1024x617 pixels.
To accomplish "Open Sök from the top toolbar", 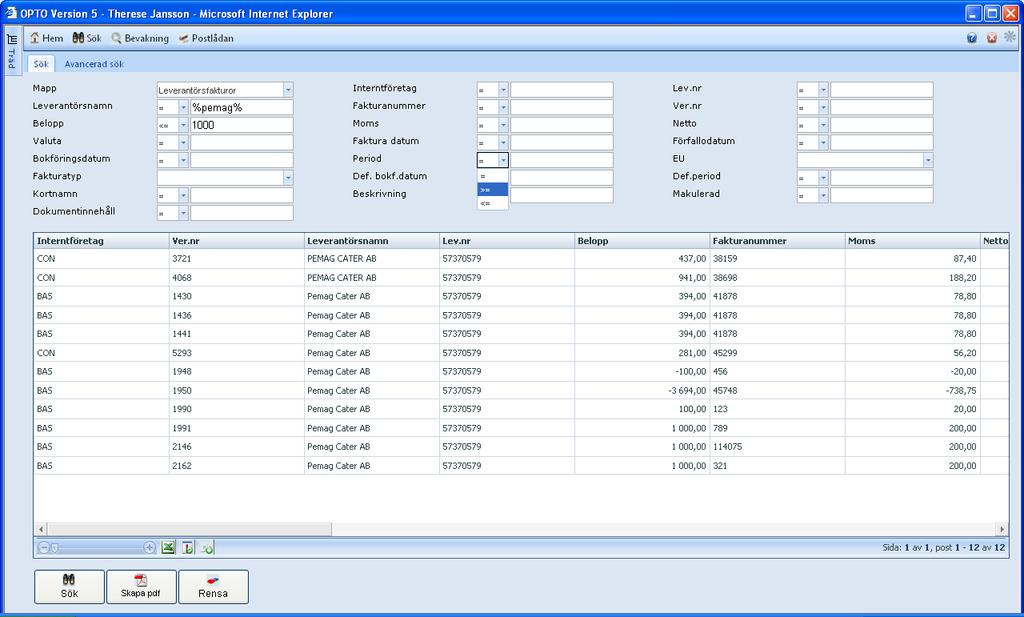I will click(x=87, y=38).
